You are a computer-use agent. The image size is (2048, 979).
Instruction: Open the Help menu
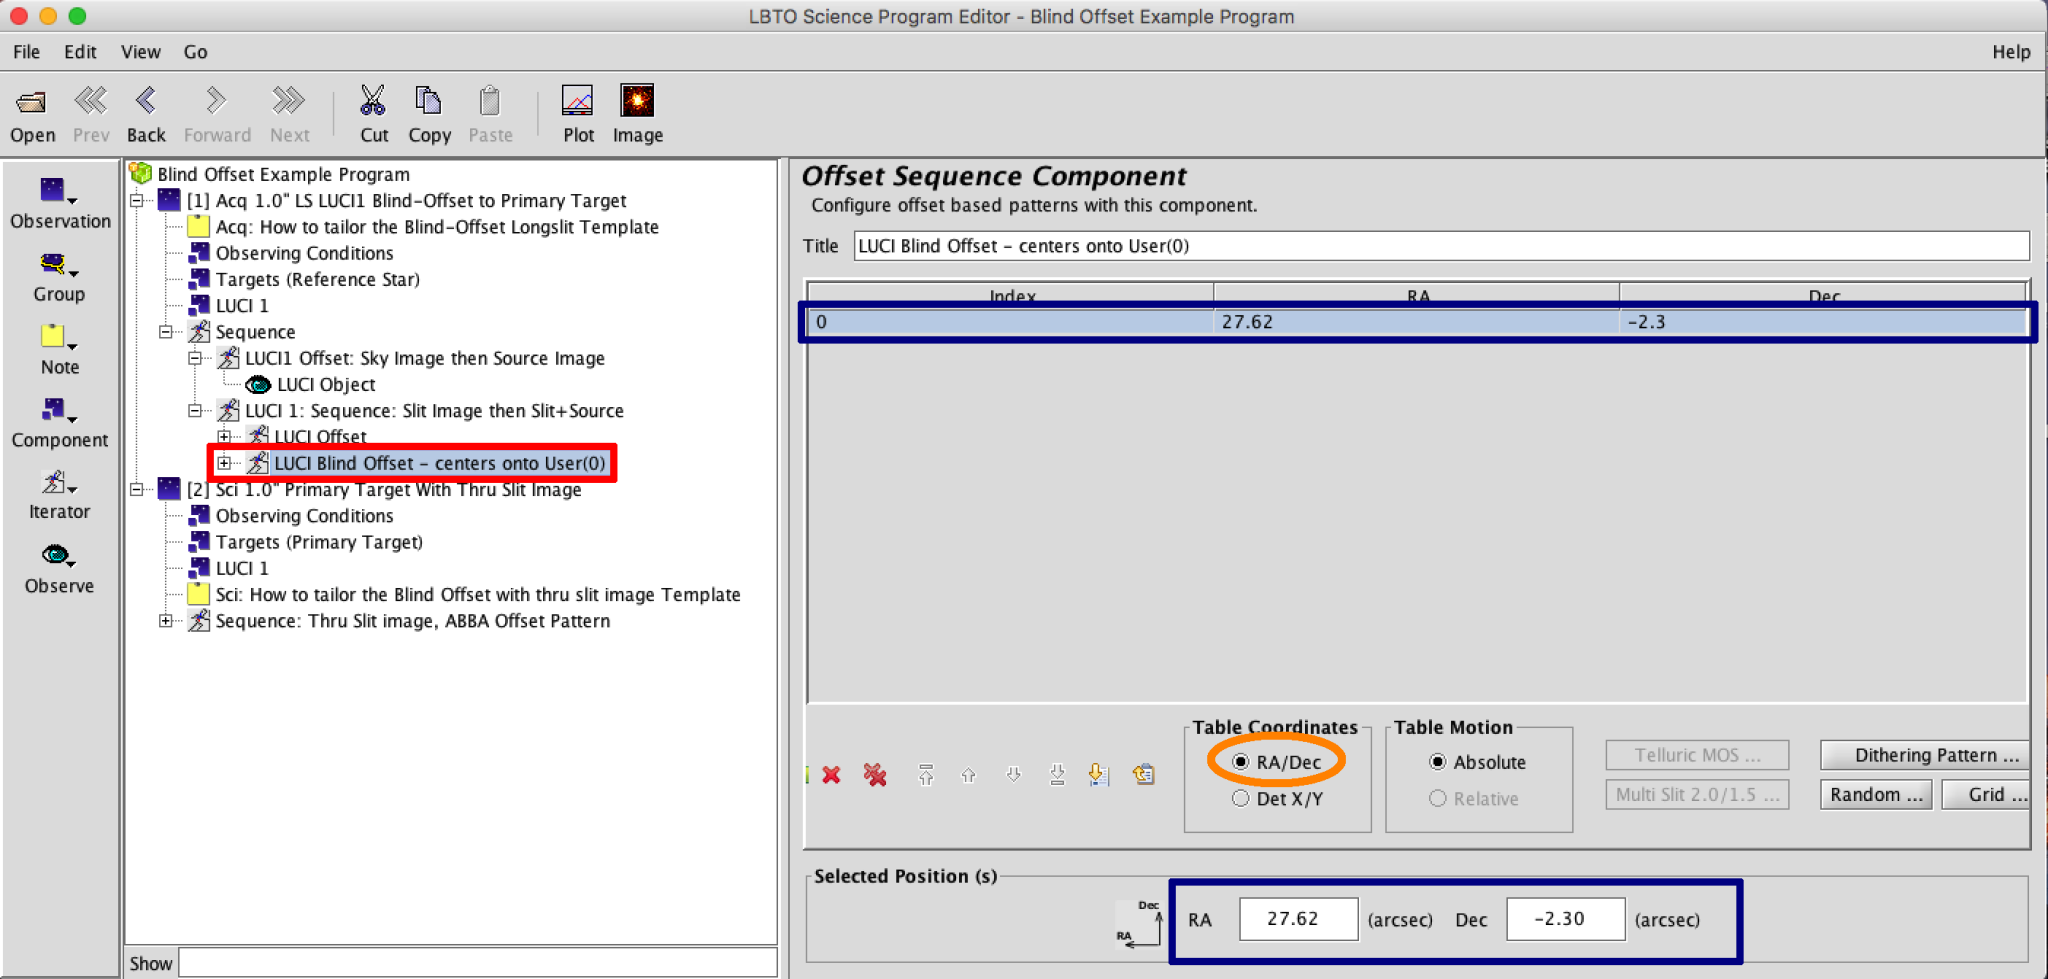[2011, 52]
